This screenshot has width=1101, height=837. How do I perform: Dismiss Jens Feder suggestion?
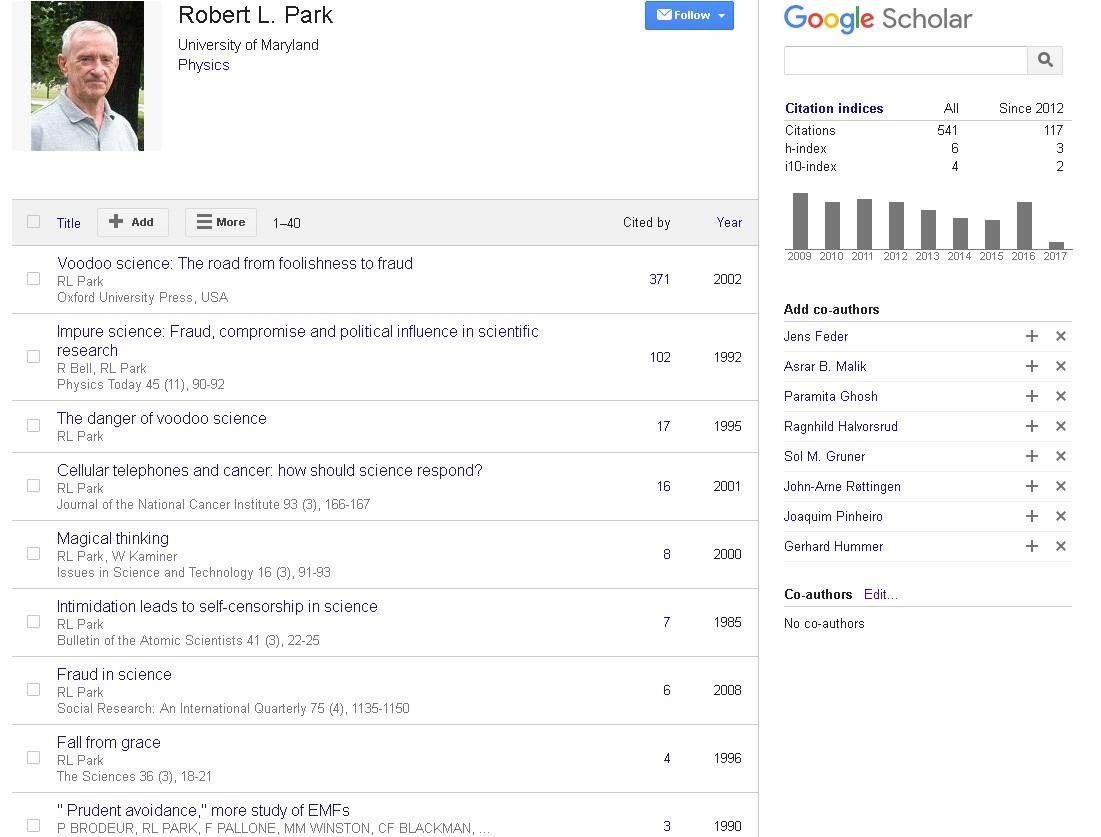1061,336
